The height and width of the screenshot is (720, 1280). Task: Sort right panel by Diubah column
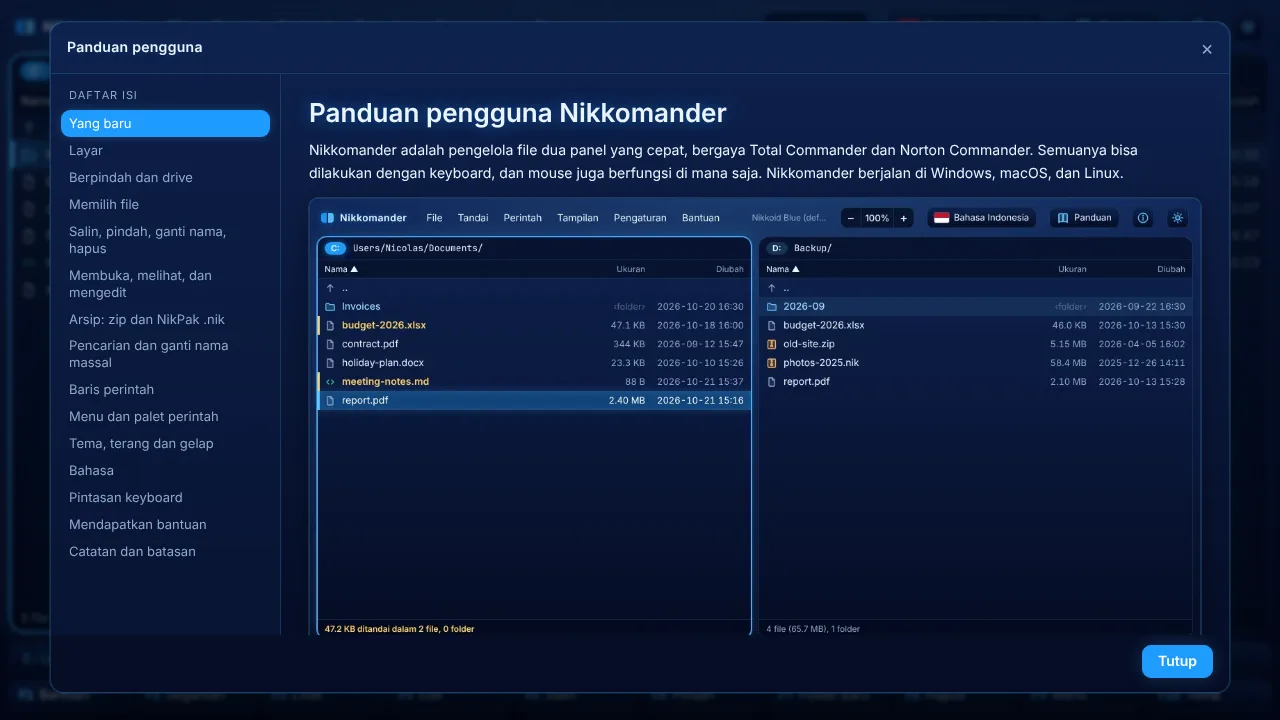point(1171,269)
